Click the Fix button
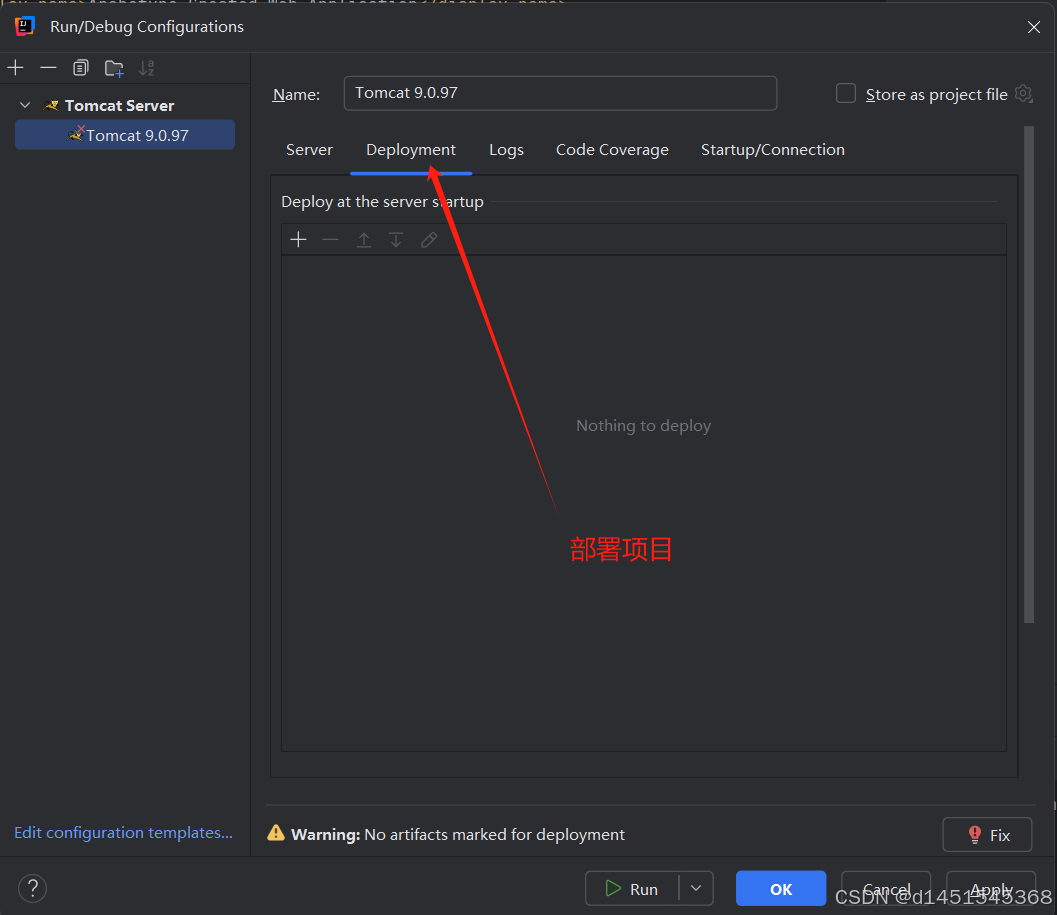1057x915 pixels. pos(987,835)
